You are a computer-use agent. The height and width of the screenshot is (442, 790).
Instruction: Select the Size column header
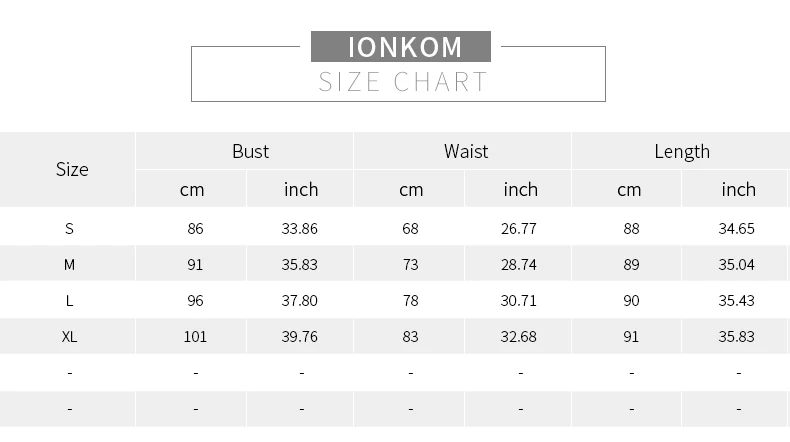pos(72,169)
